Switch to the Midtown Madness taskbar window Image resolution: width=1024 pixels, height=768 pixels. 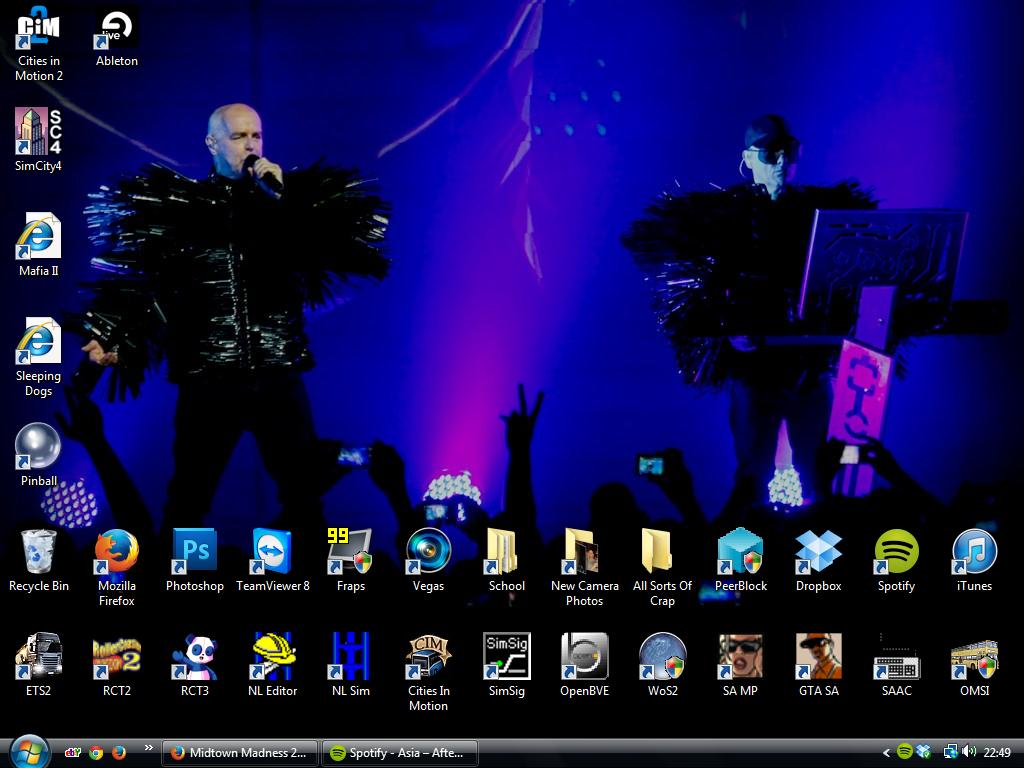point(240,753)
